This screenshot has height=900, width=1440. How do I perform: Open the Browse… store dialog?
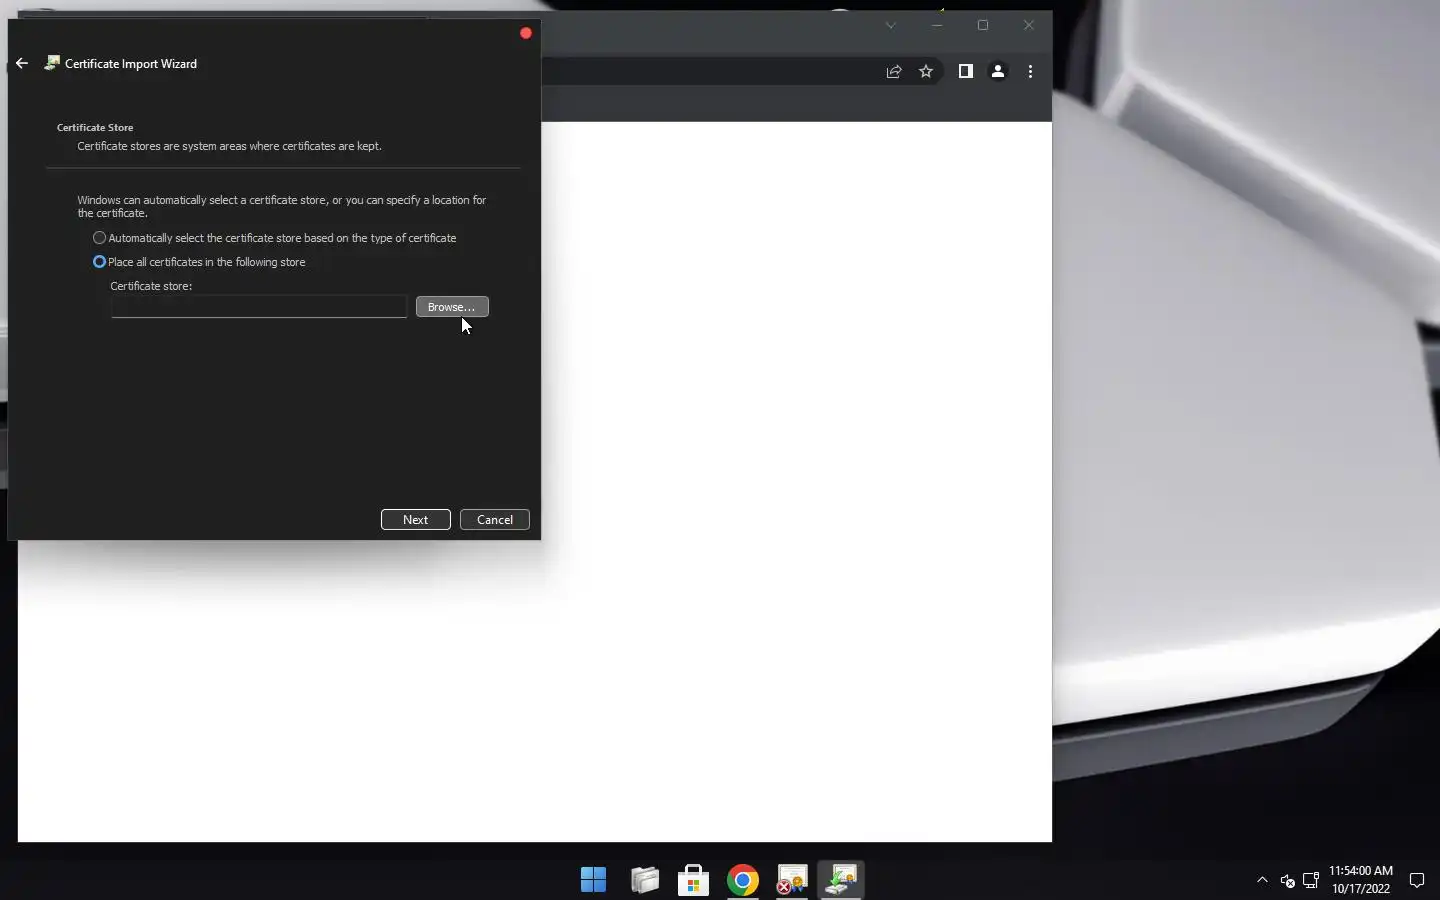click(452, 307)
